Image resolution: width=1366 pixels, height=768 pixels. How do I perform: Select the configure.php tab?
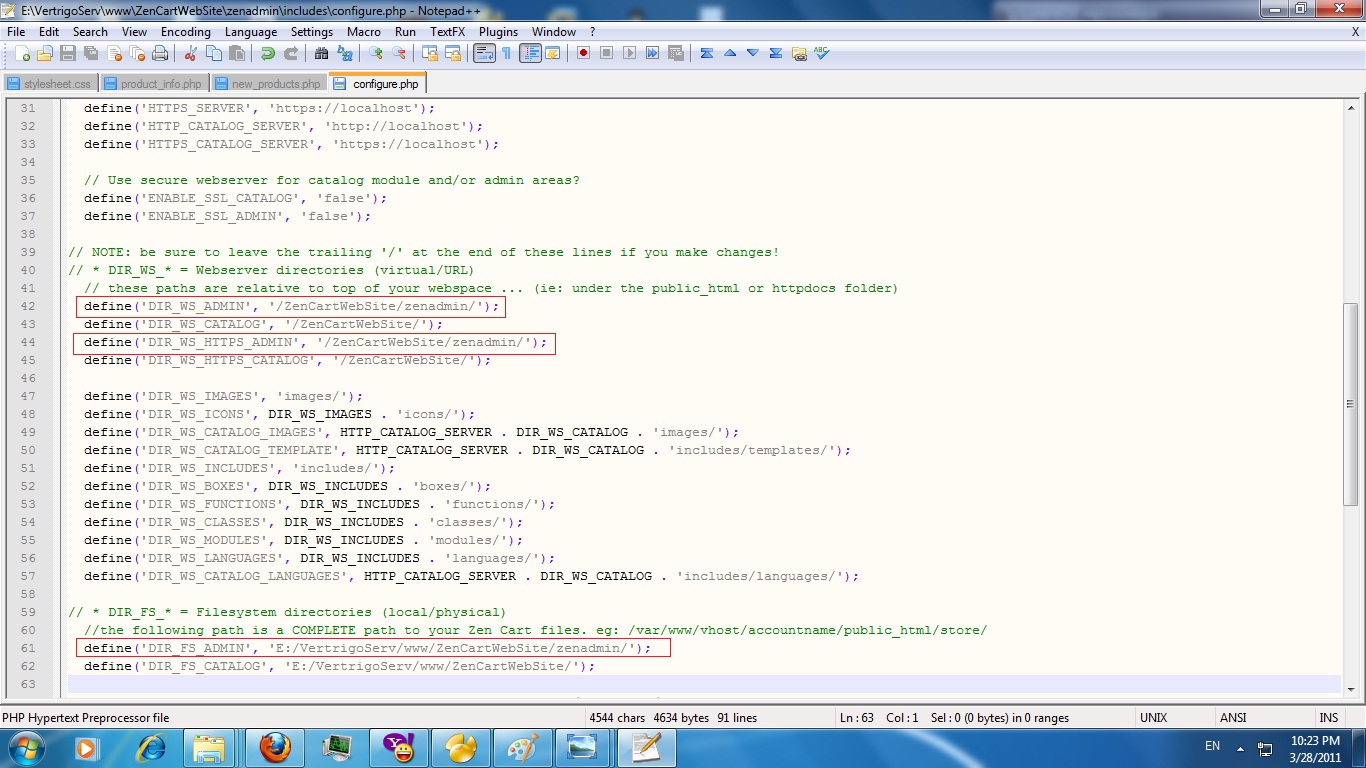(377, 83)
